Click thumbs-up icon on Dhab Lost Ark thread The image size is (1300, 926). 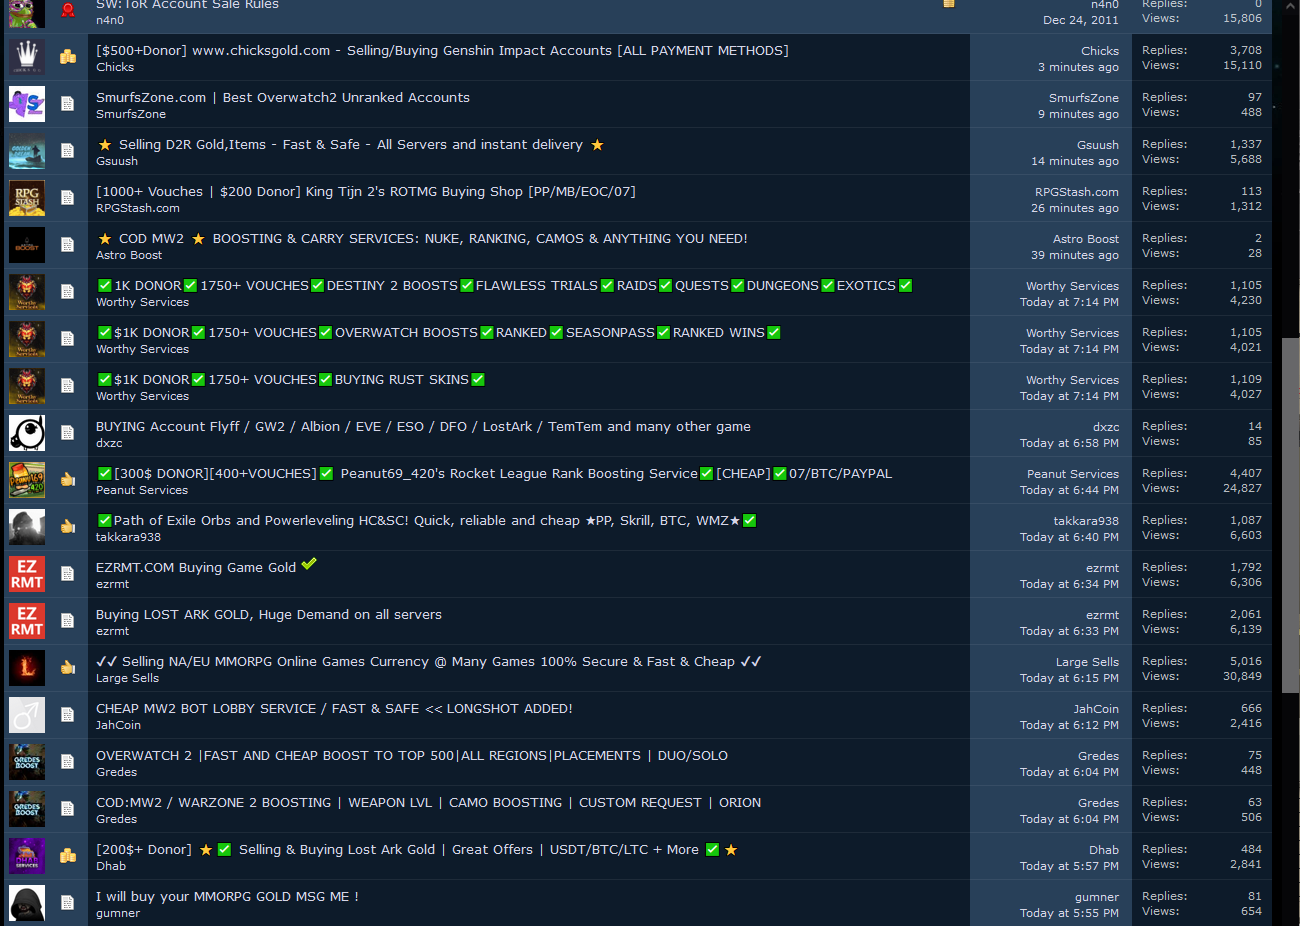click(x=67, y=856)
